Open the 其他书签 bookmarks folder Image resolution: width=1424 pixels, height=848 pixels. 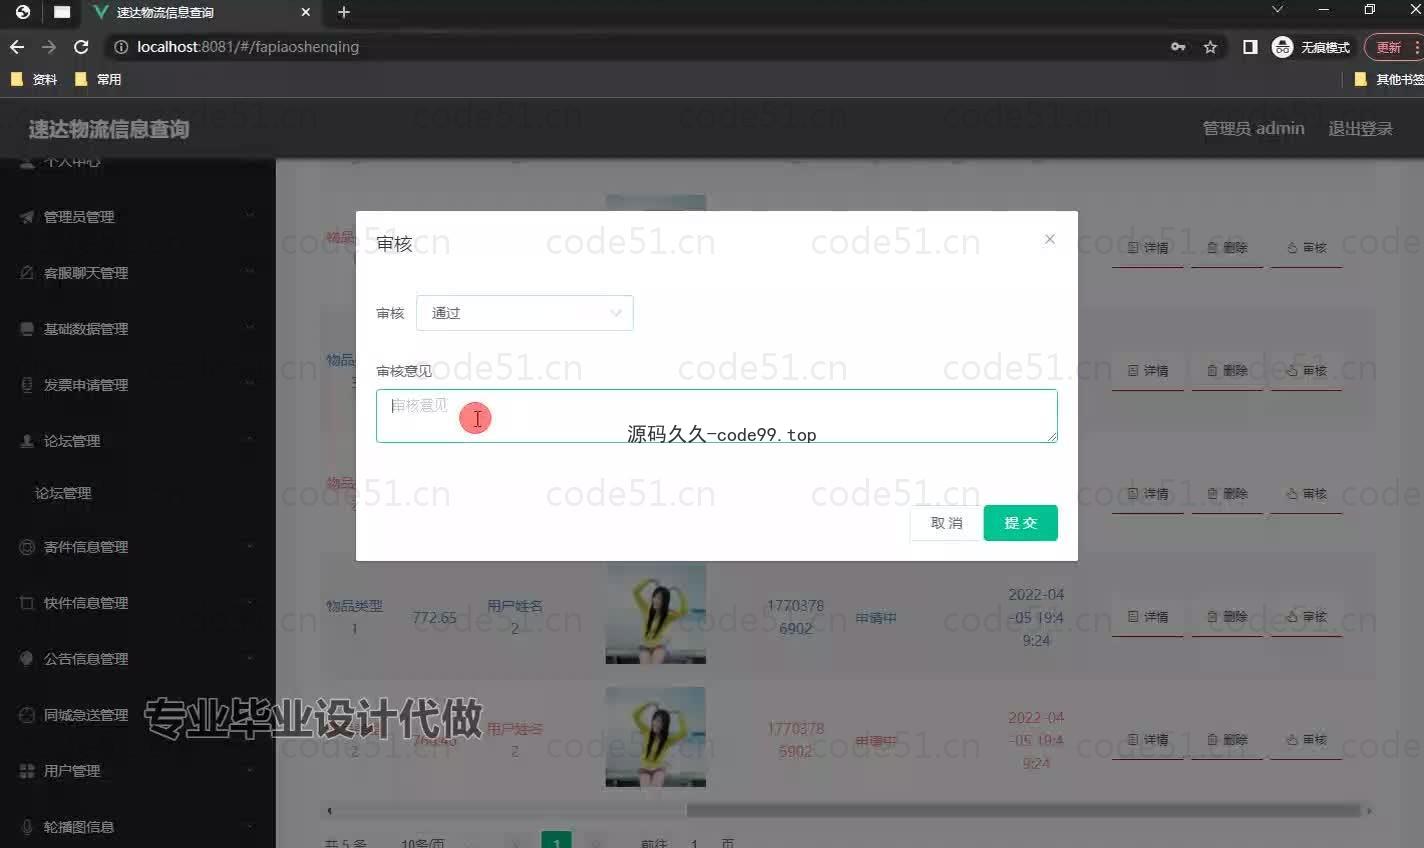coord(1388,79)
